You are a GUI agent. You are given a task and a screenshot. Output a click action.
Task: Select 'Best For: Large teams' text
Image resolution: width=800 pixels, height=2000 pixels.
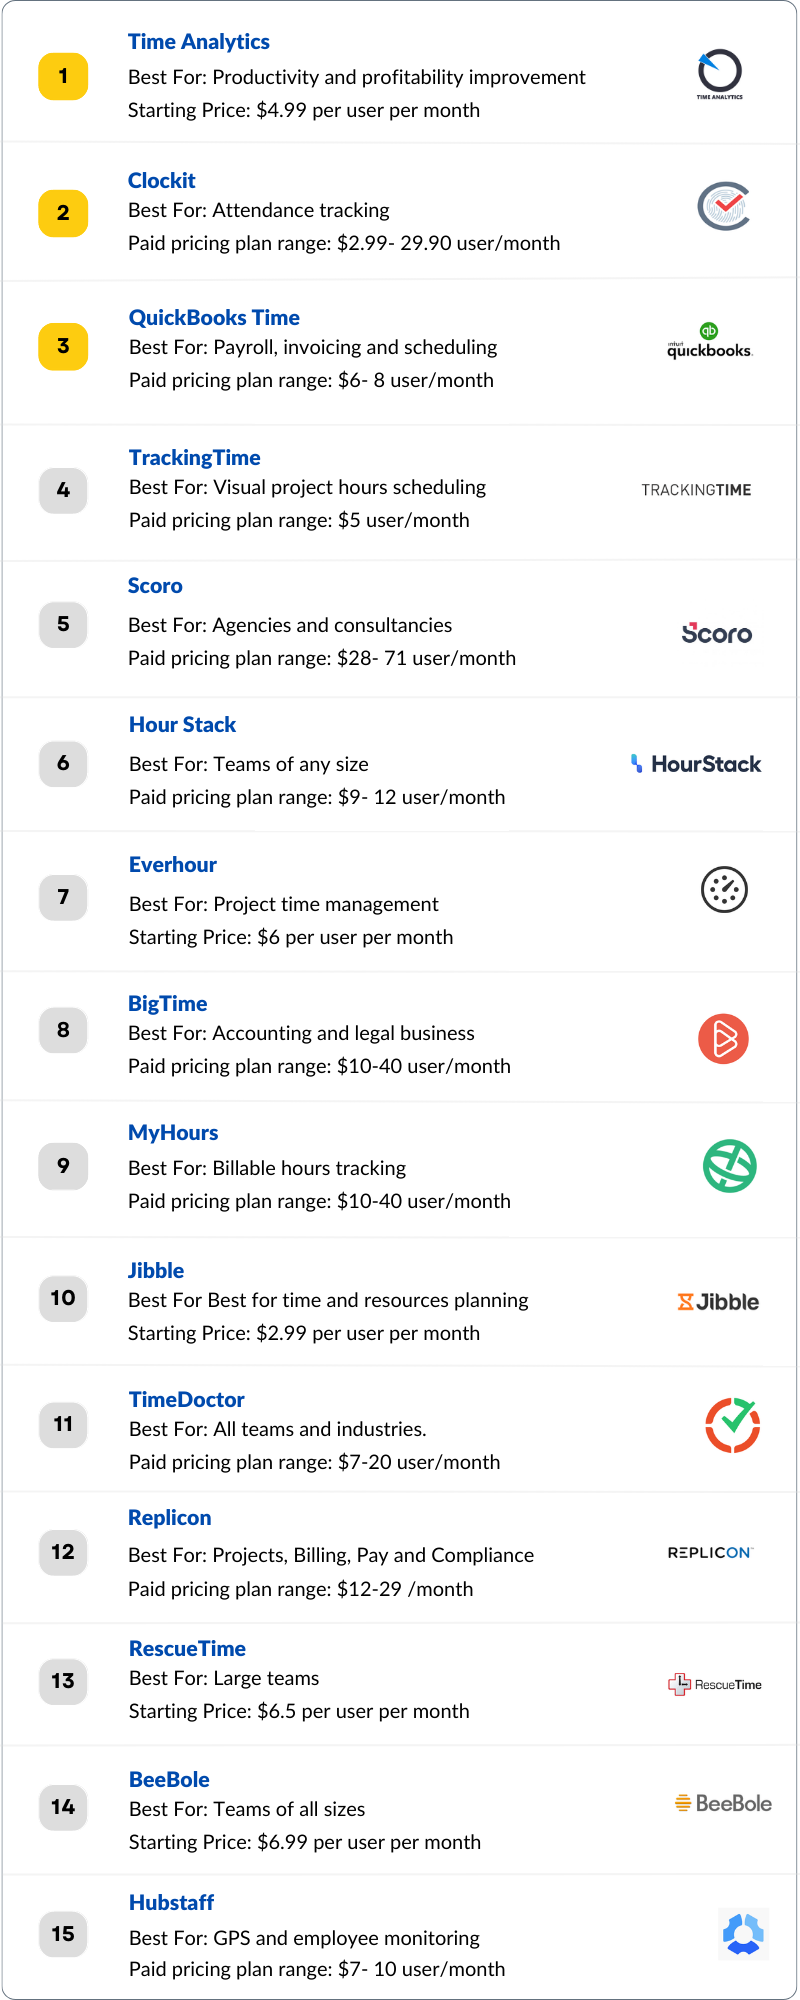(224, 1679)
